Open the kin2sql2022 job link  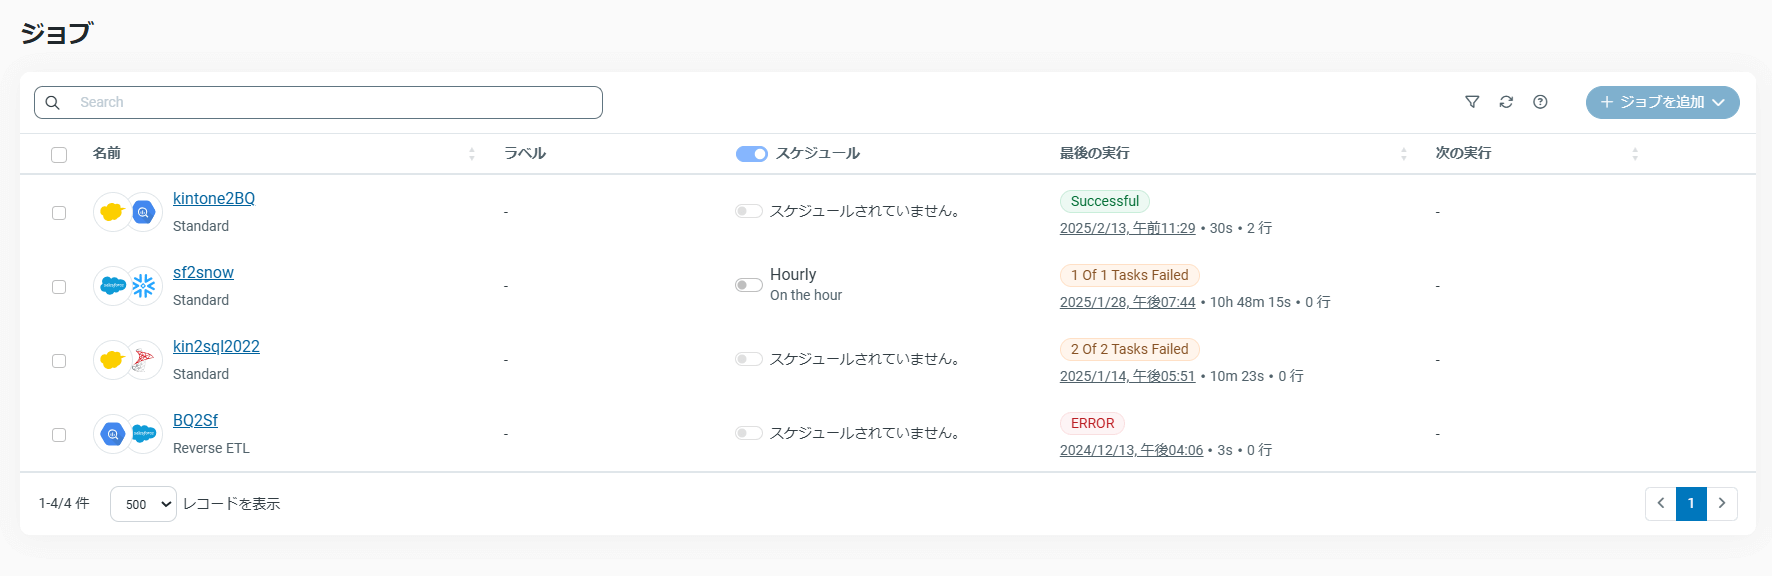click(216, 347)
